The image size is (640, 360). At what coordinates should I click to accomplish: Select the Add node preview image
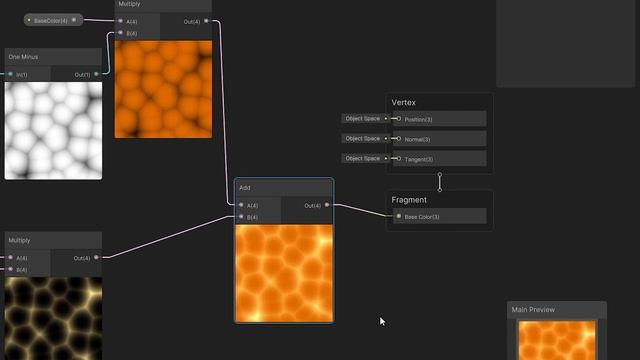click(x=284, y=273)
